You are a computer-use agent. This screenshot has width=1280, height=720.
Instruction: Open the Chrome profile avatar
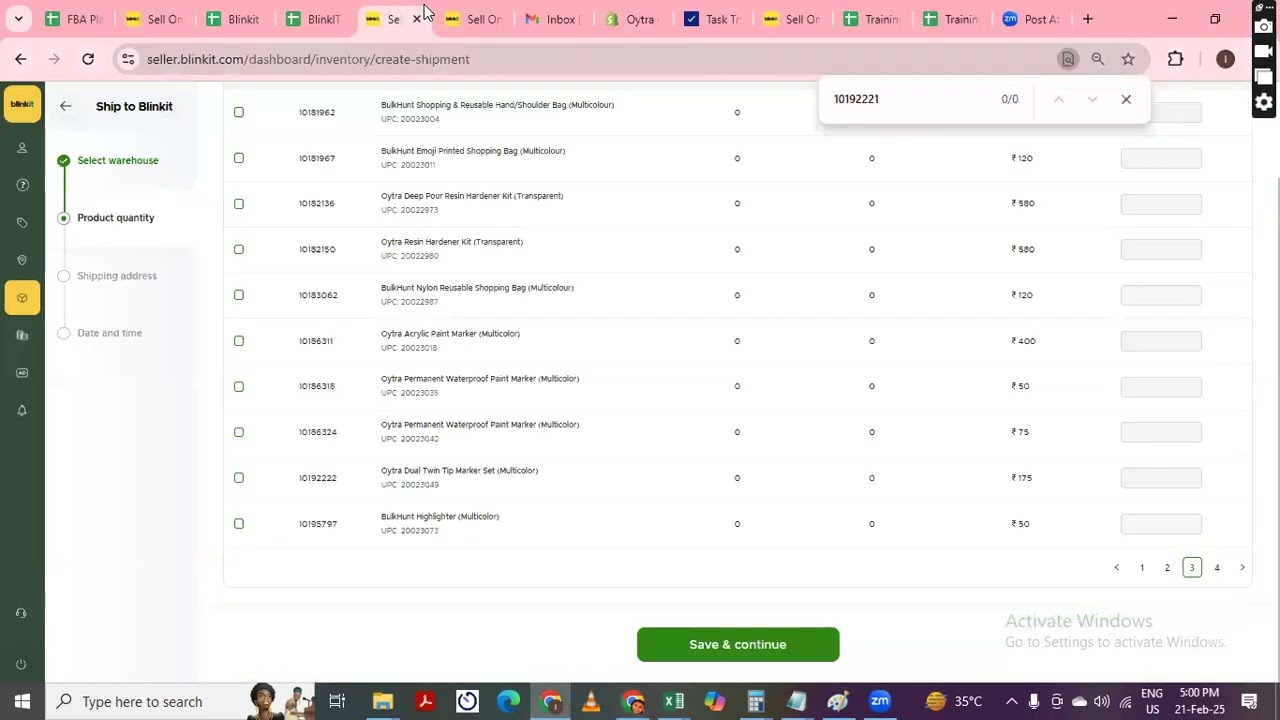1225,59
